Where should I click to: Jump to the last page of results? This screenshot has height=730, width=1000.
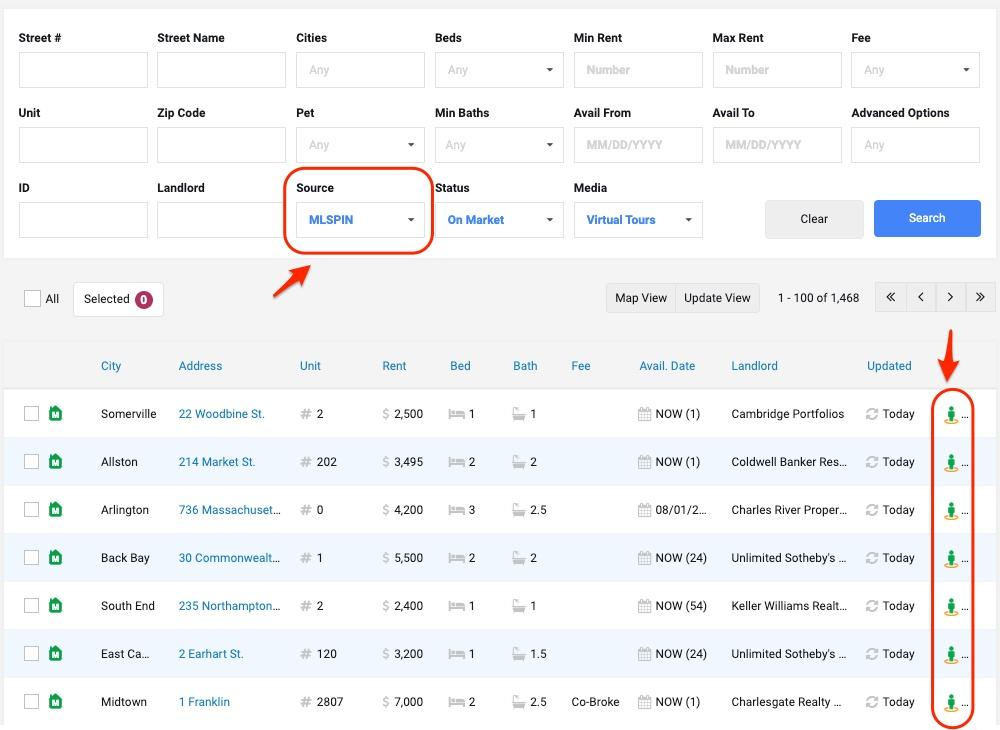pos(980,298)
